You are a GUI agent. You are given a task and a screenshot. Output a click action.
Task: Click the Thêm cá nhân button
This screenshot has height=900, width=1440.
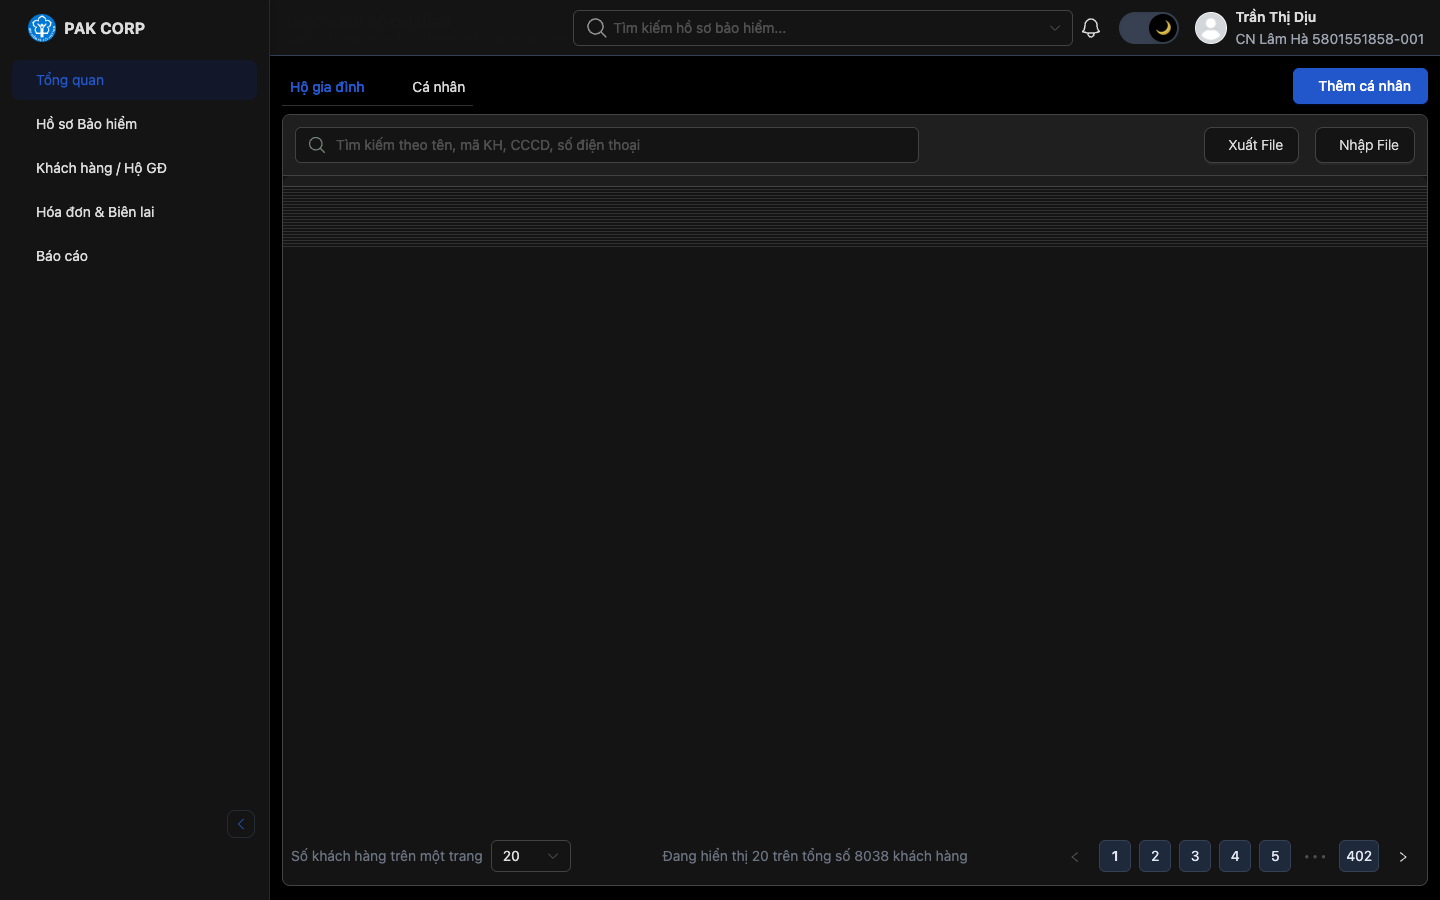click(1360, 86)
